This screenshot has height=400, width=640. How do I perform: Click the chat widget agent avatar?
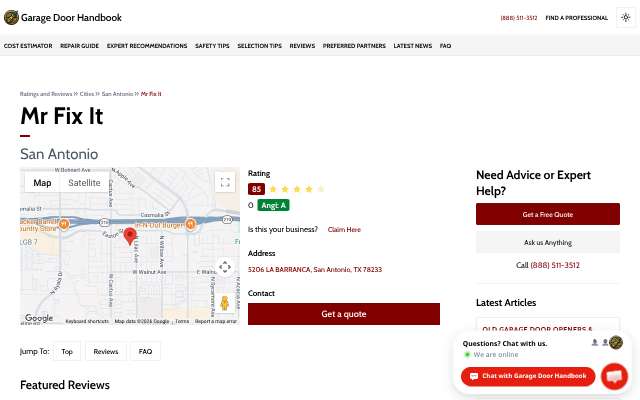point(616,342)
